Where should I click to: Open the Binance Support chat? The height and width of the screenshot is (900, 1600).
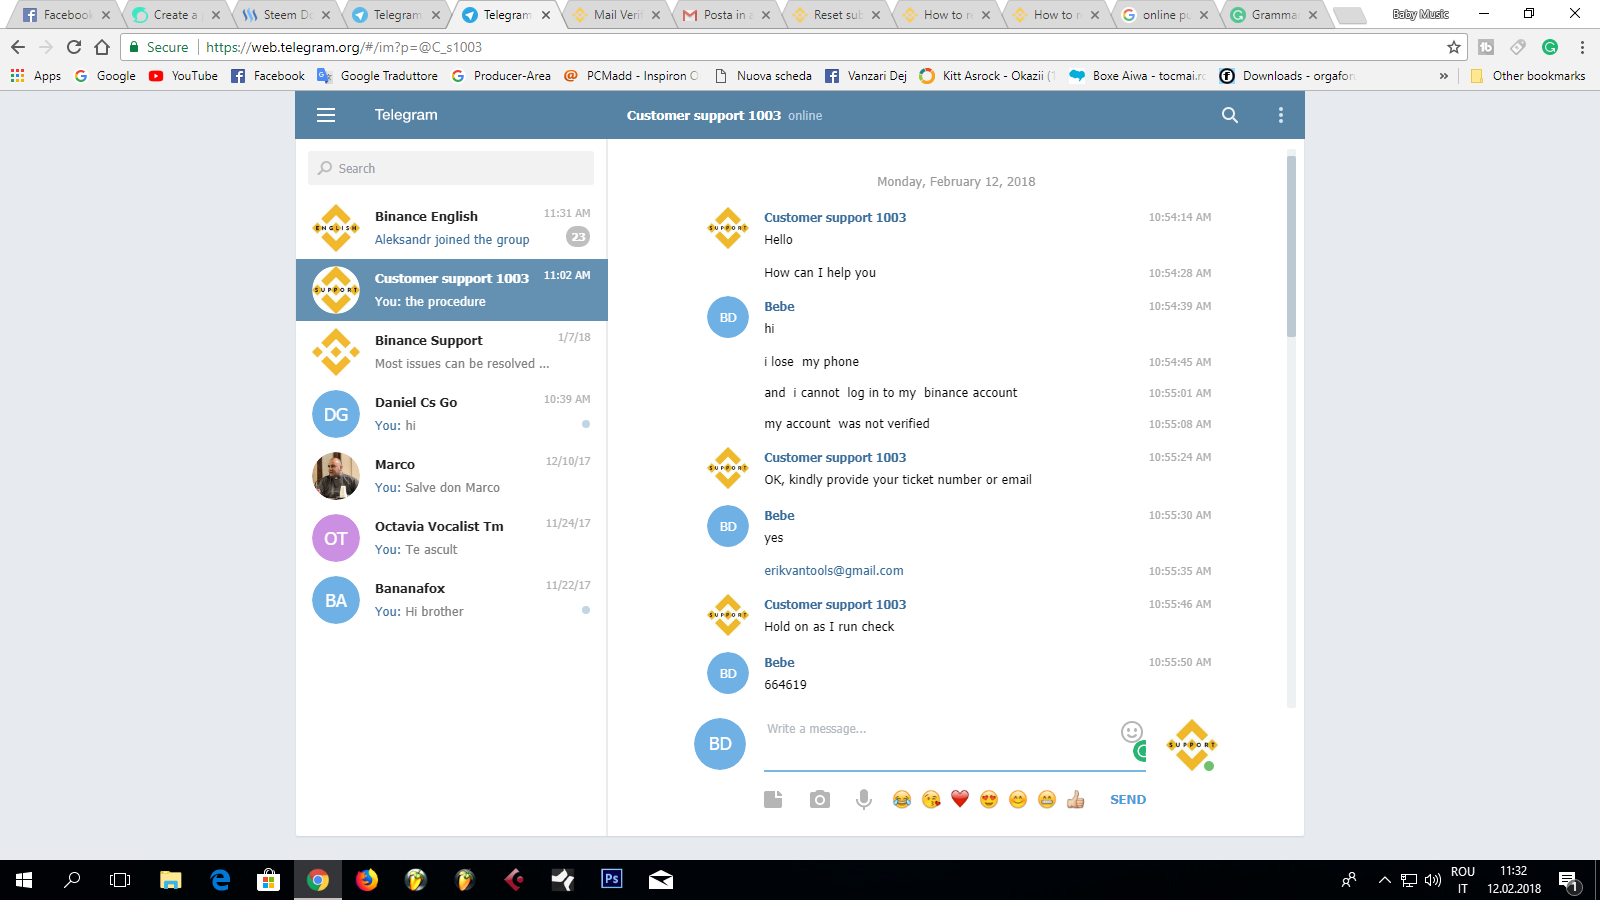pos(452,352)
